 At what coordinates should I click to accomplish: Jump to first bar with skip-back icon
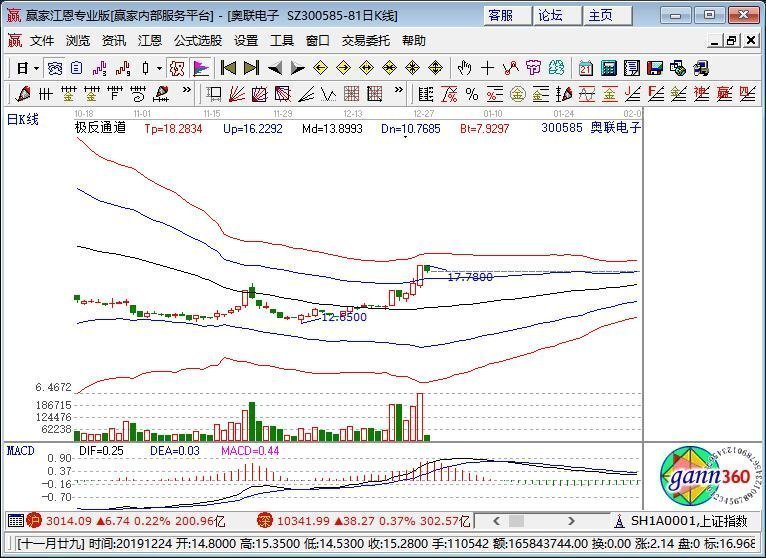pyautogui.click(x=228, y=68)
